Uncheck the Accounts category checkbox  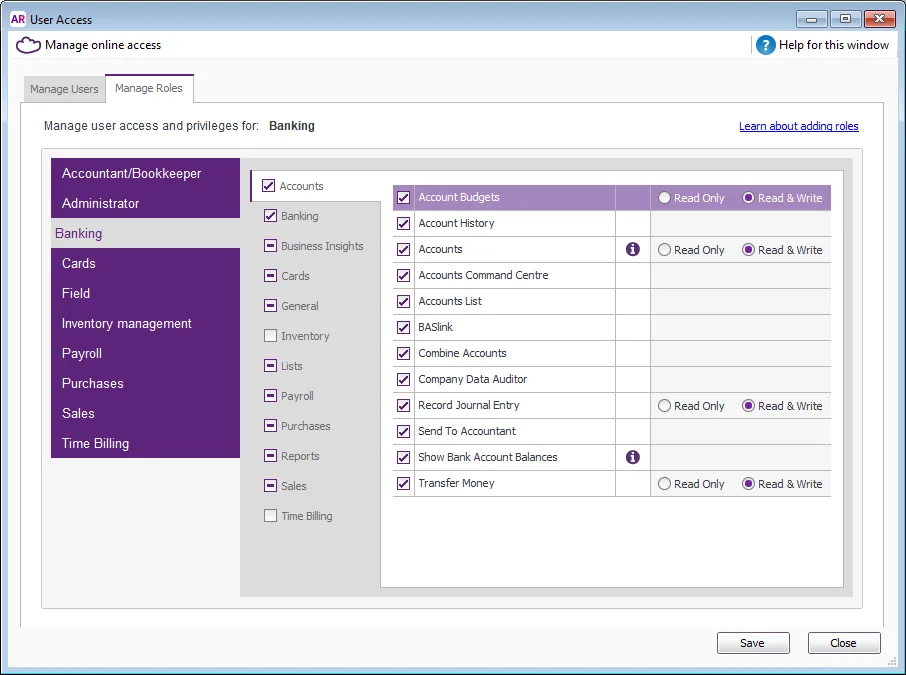point(268,186)
